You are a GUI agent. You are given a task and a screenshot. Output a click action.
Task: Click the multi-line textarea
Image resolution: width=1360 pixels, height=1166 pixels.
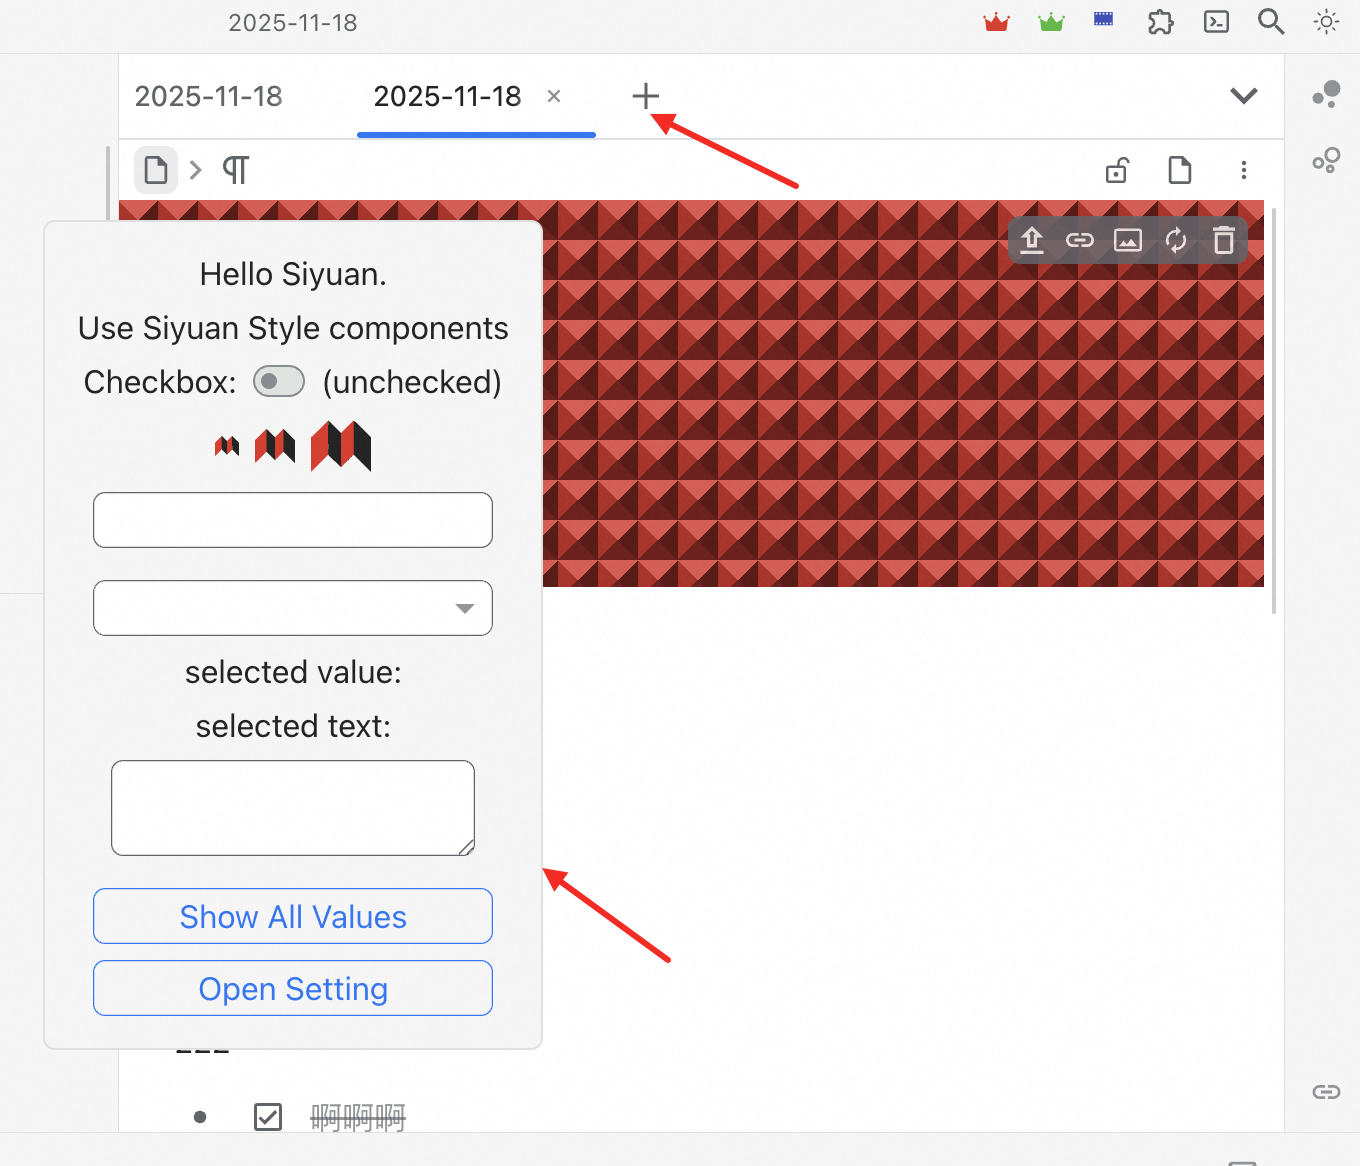pos(293,808)
